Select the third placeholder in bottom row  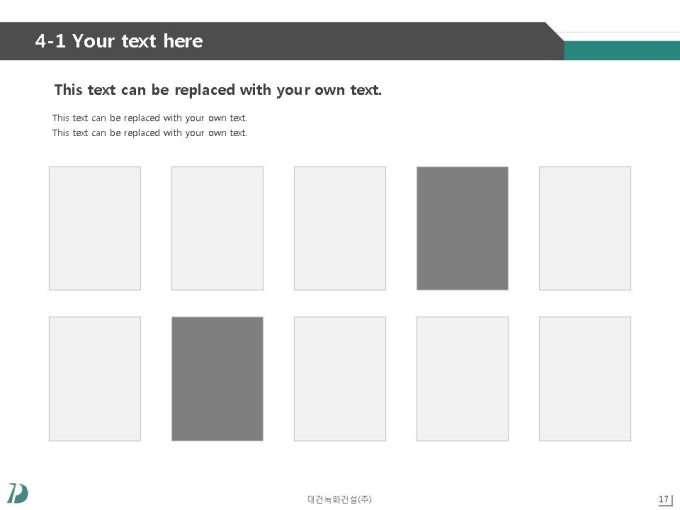coord(340,379)
